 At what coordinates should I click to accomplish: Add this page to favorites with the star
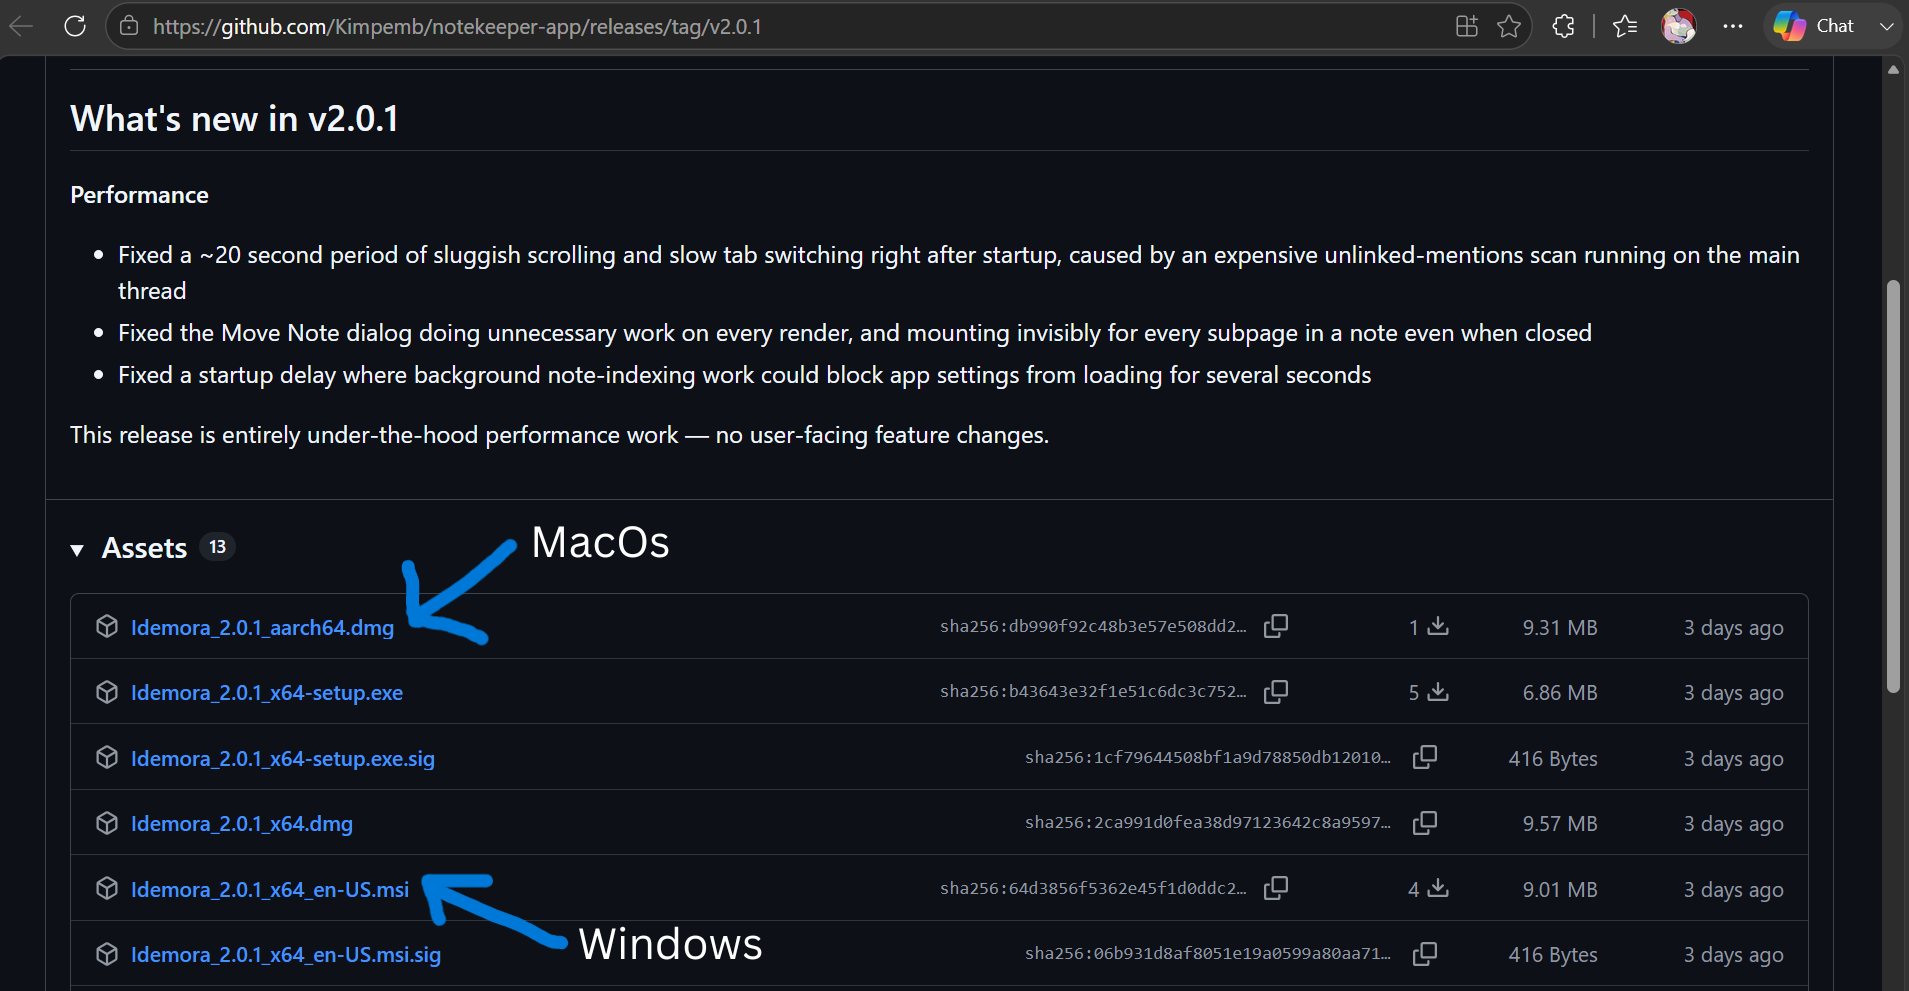pos(1509,26)
